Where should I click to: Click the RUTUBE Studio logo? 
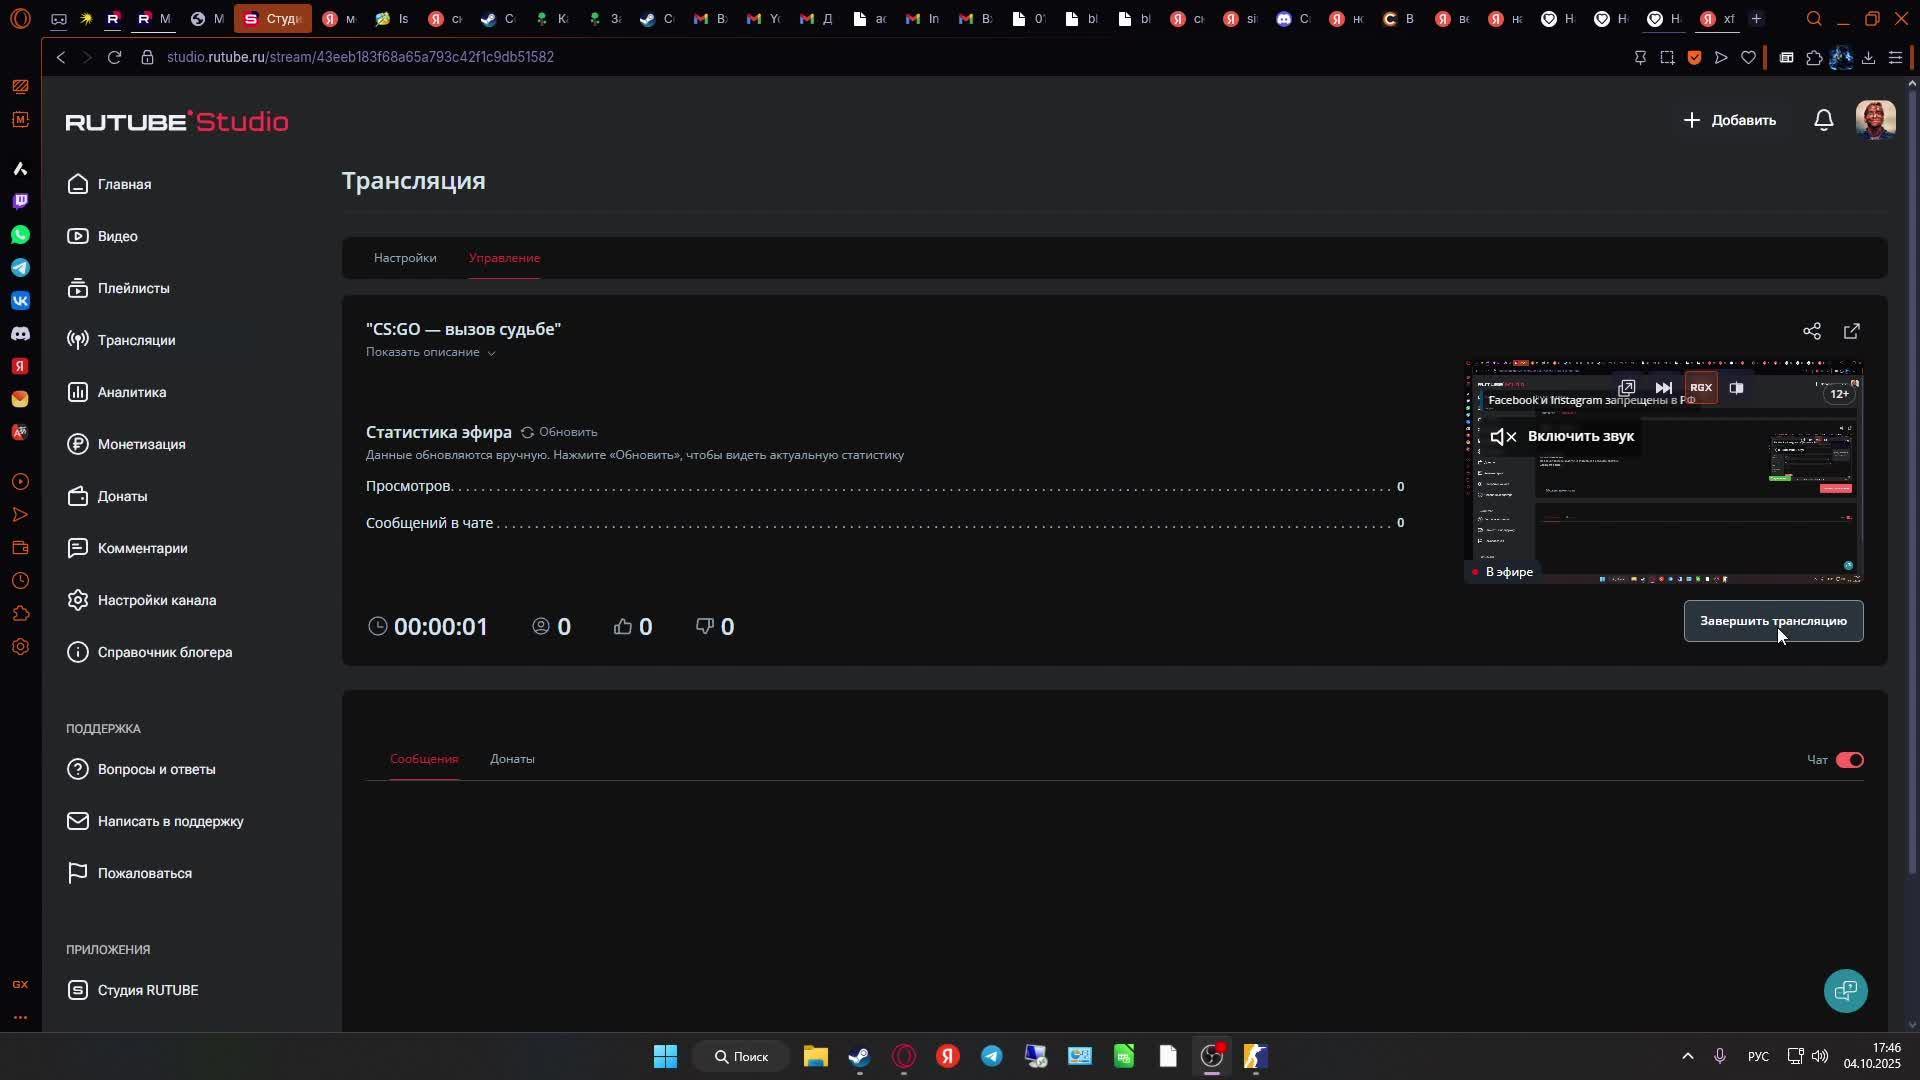point(177,121)
